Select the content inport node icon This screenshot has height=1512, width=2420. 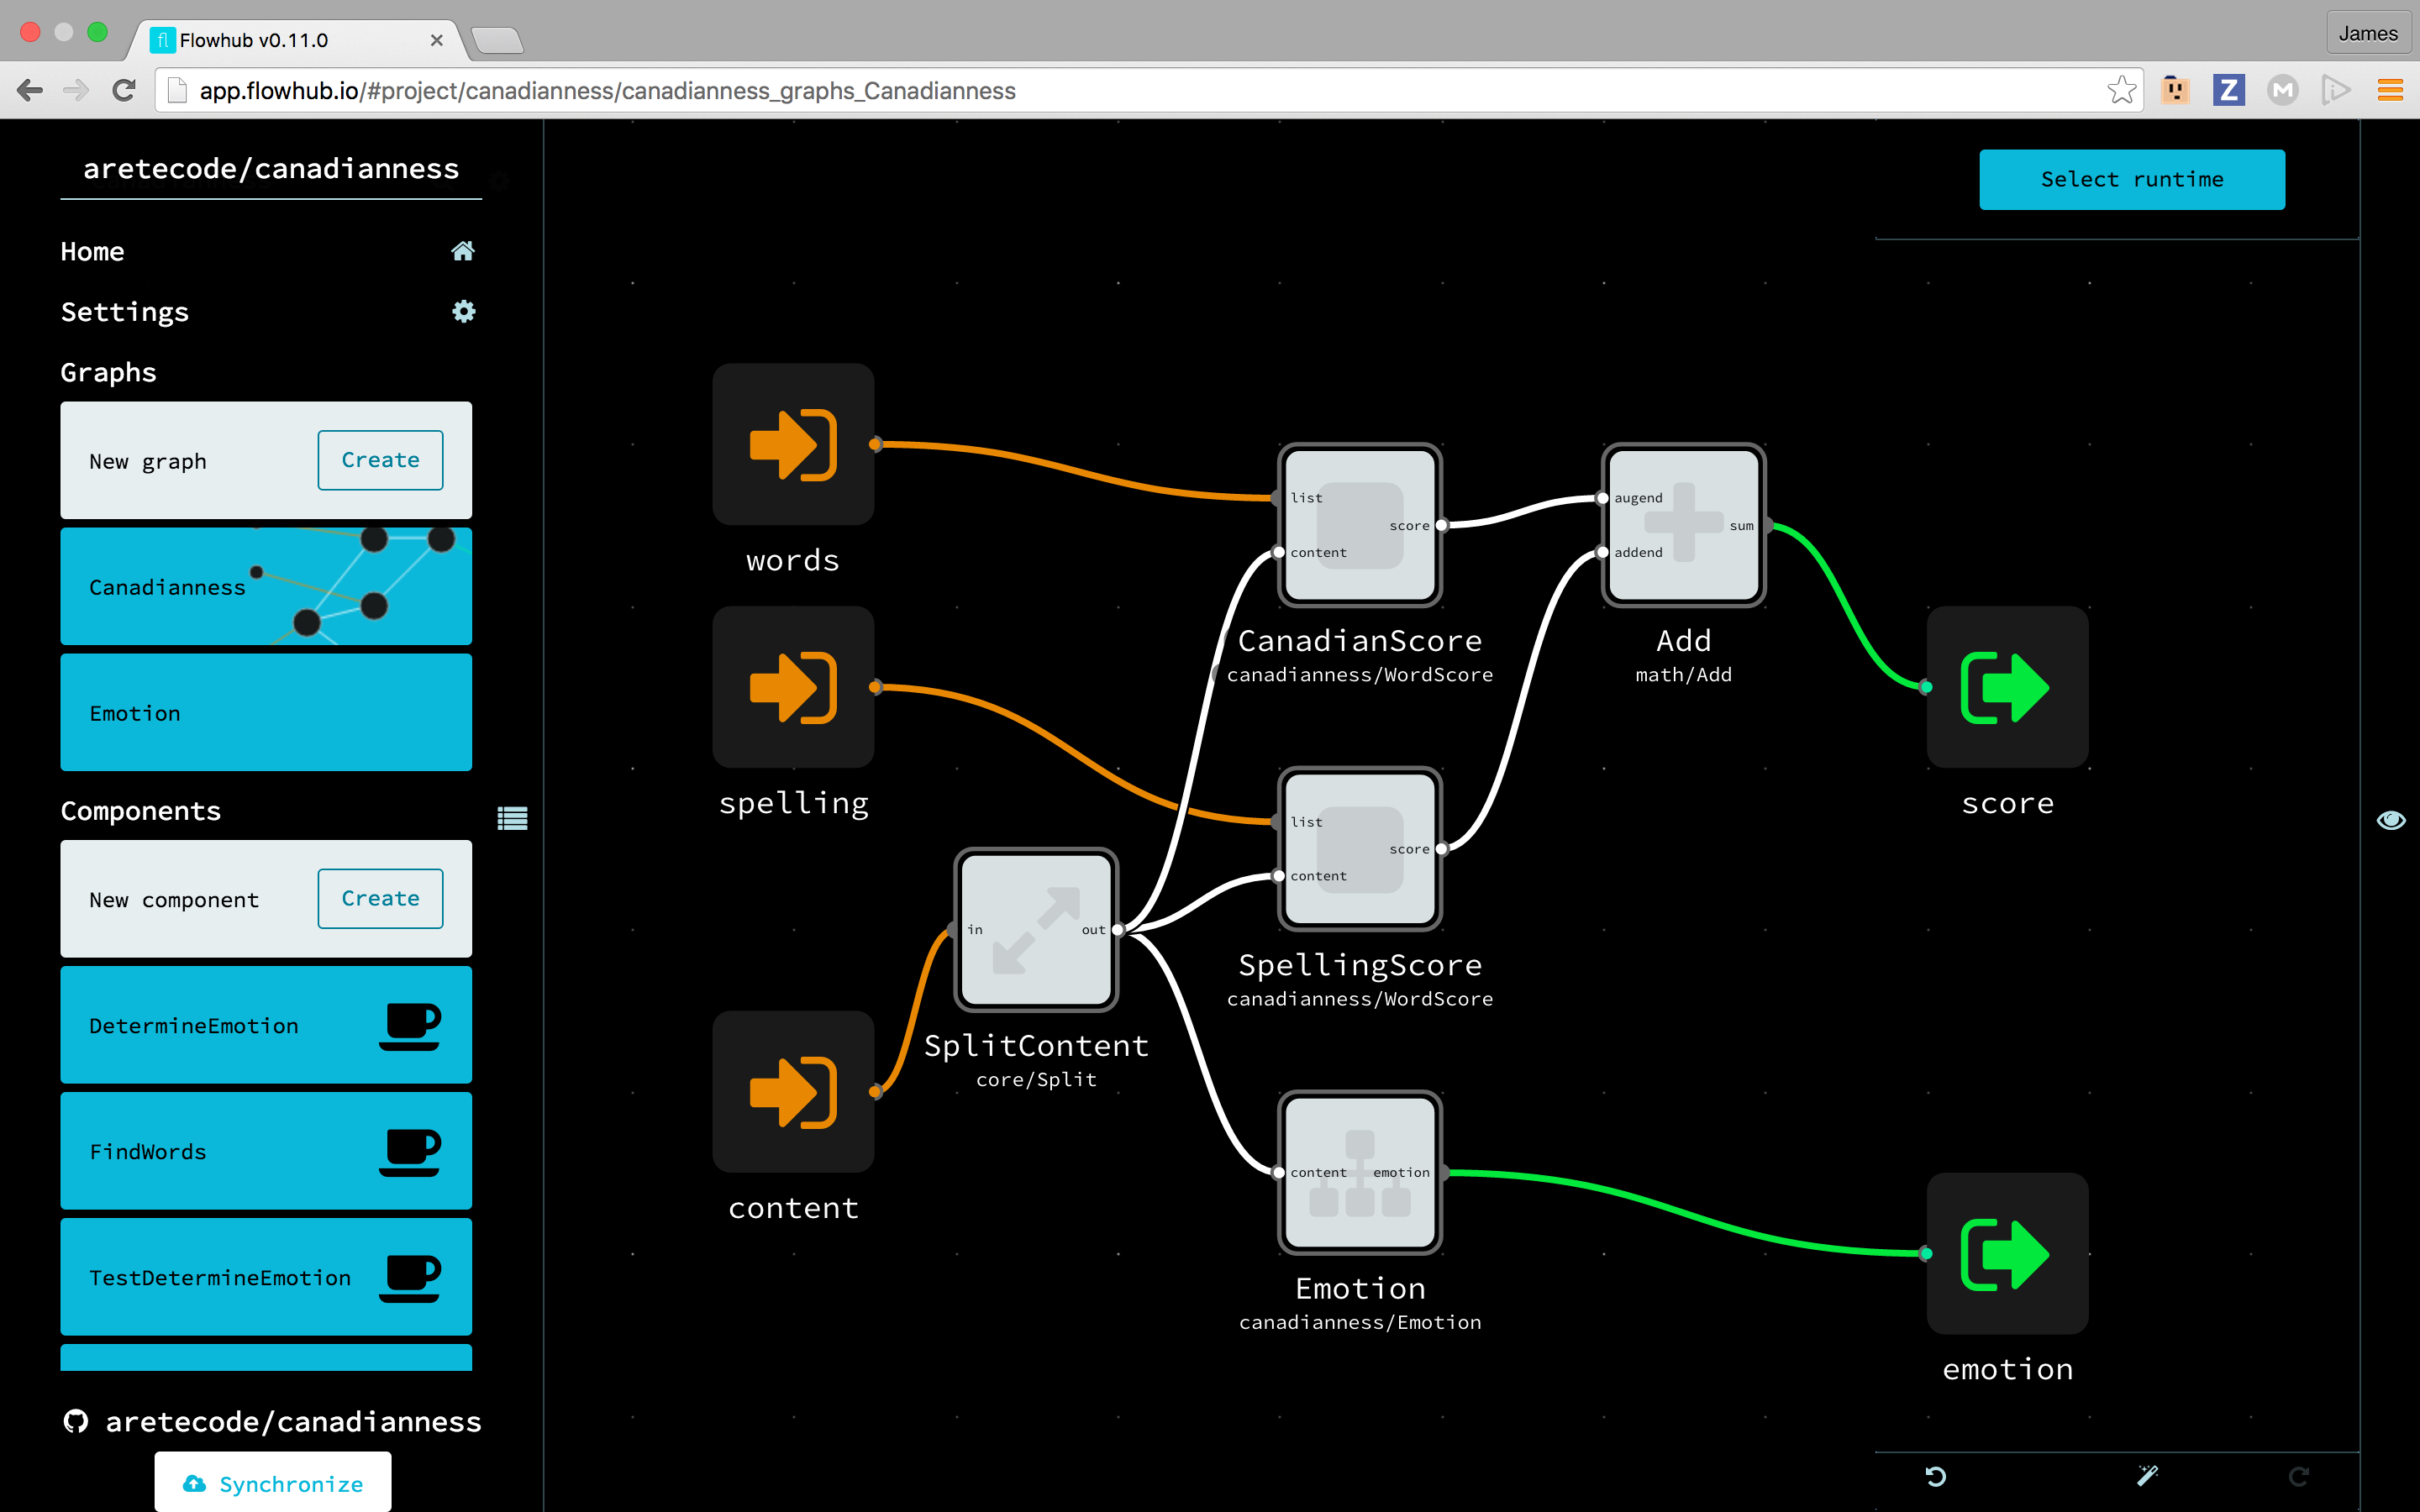793,1091
